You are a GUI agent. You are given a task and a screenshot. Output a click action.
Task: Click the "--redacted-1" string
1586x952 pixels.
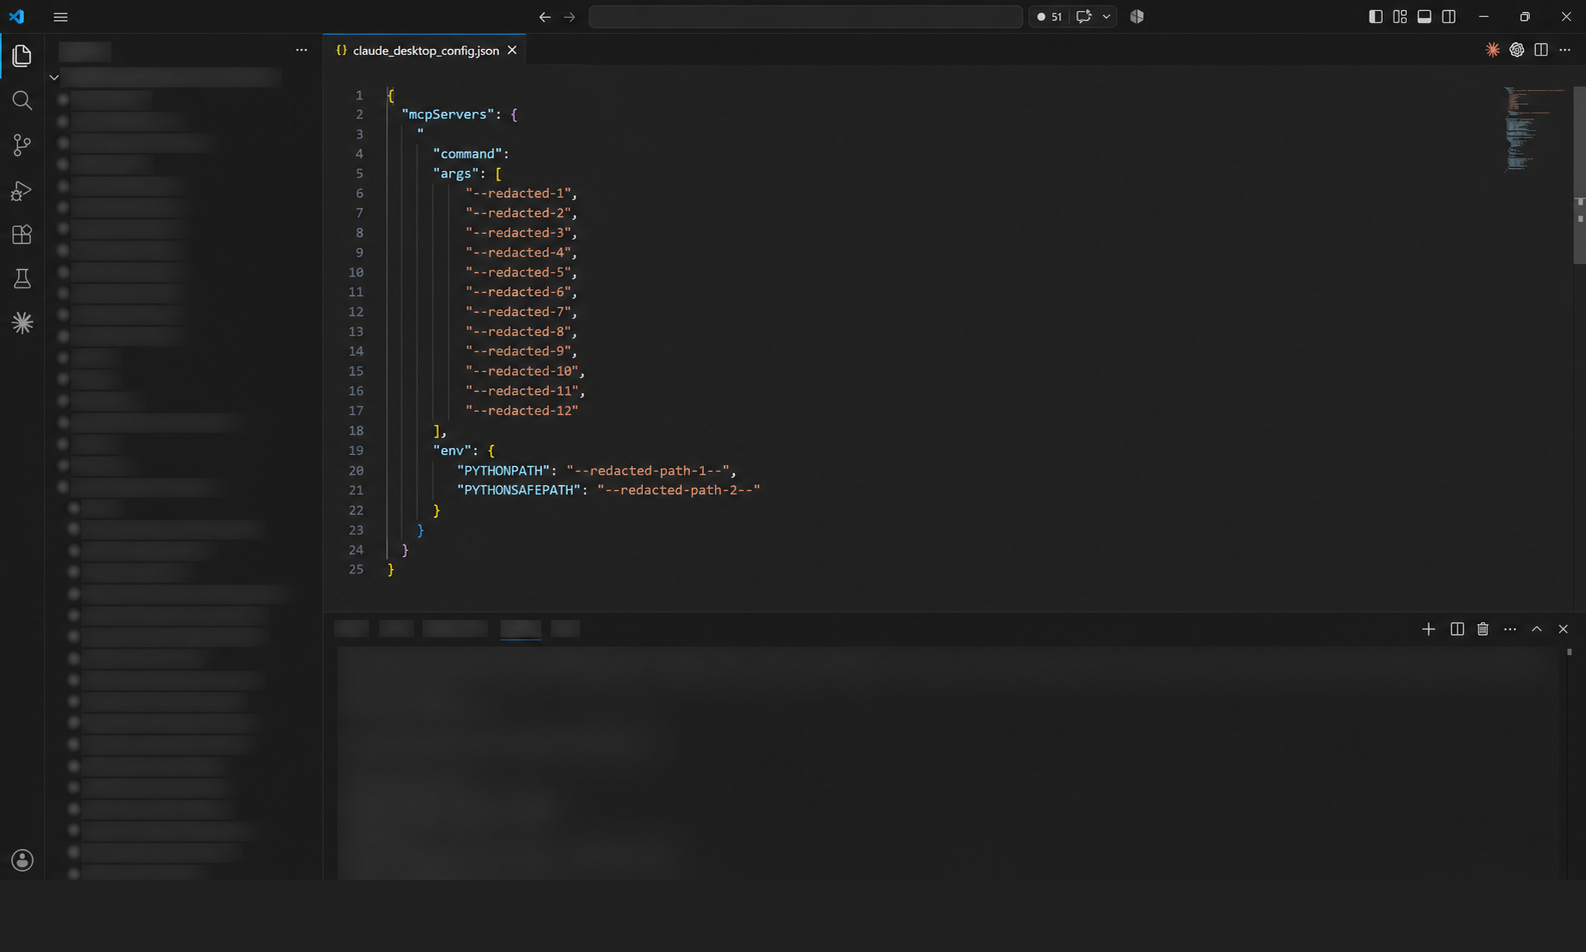[517, 193]
